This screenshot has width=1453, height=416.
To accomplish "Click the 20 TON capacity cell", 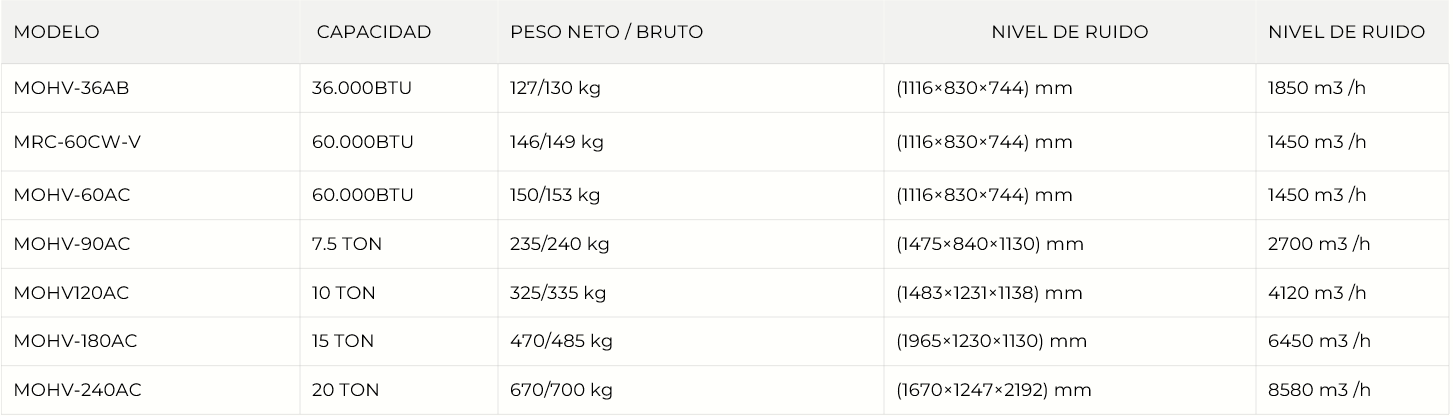I will click(346, 390).
